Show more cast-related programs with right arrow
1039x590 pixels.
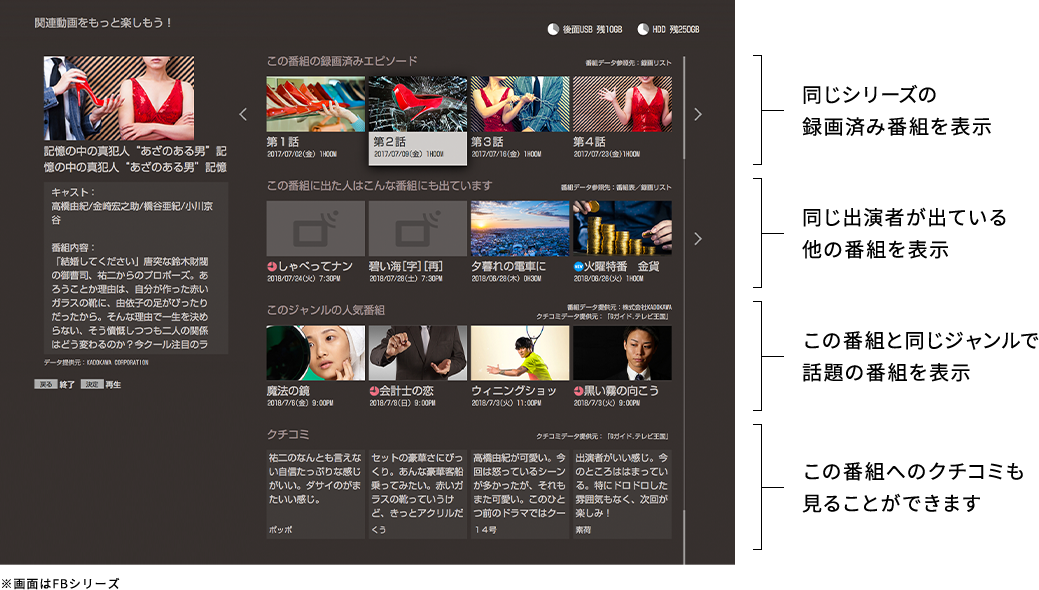tap(698, 239)
